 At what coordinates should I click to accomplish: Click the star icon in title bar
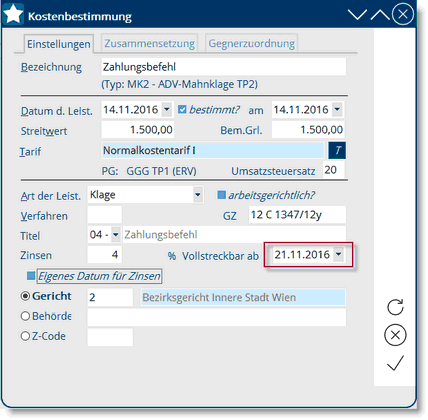13,14
